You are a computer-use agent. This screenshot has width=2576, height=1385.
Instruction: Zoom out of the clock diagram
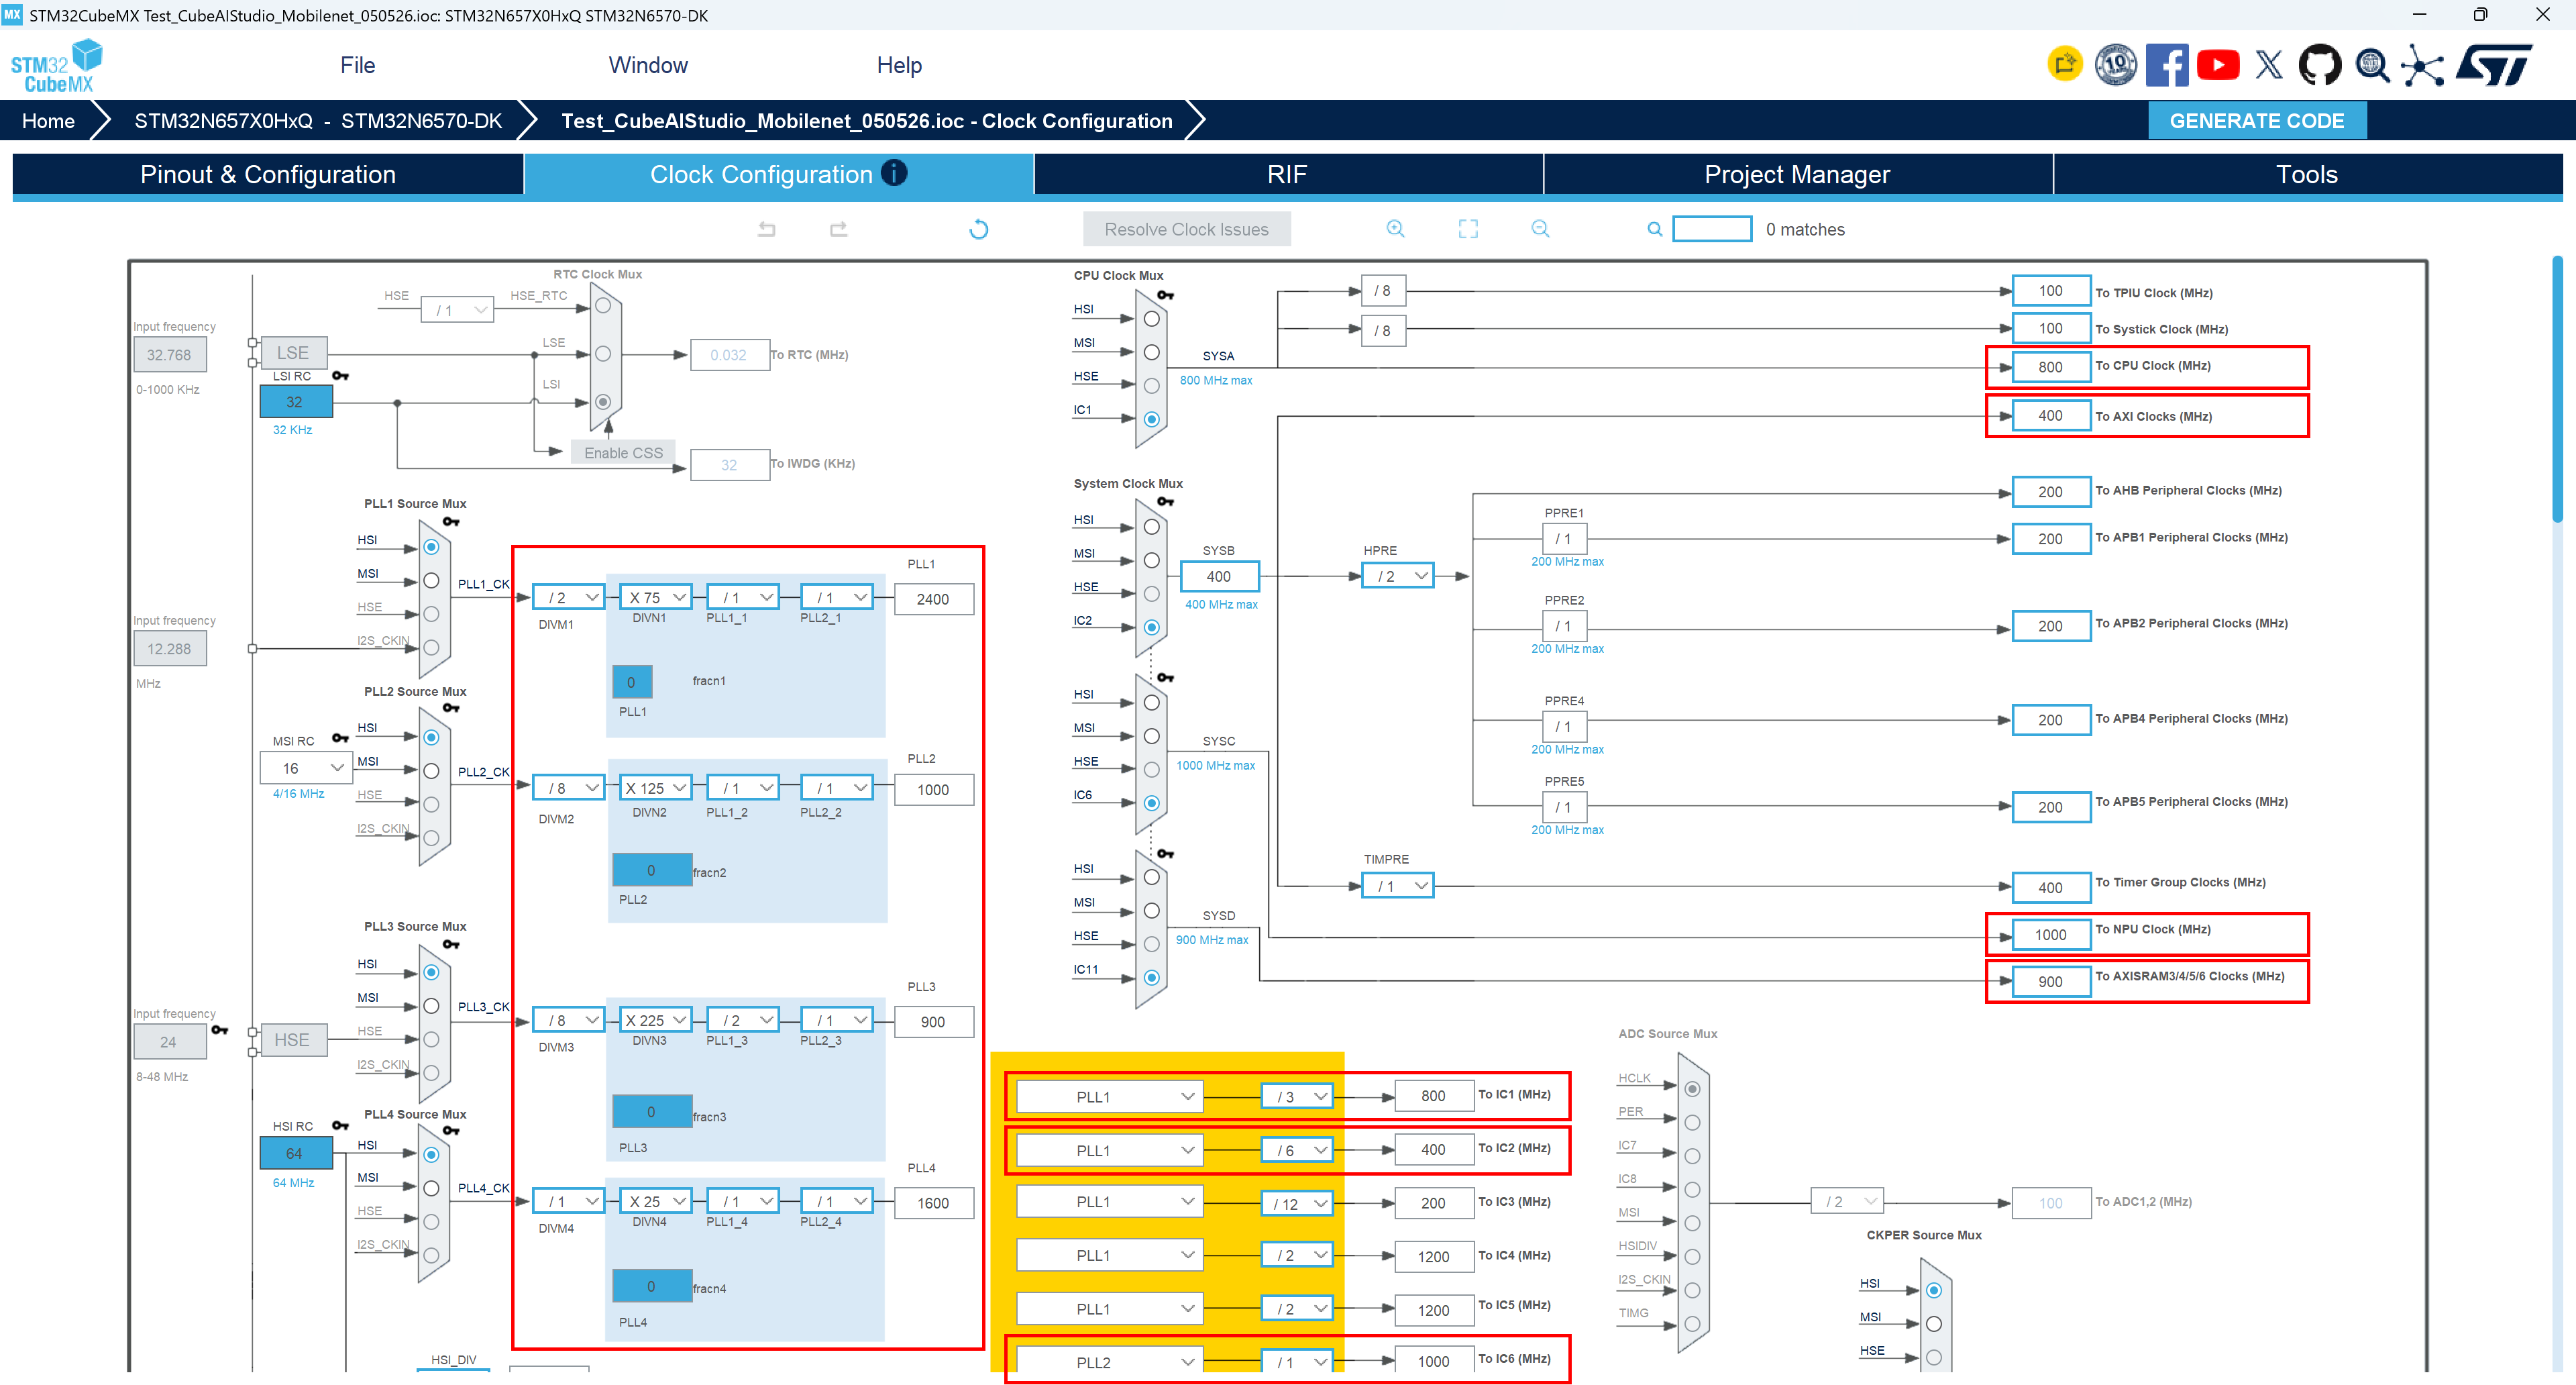(x=1540, y=229)
